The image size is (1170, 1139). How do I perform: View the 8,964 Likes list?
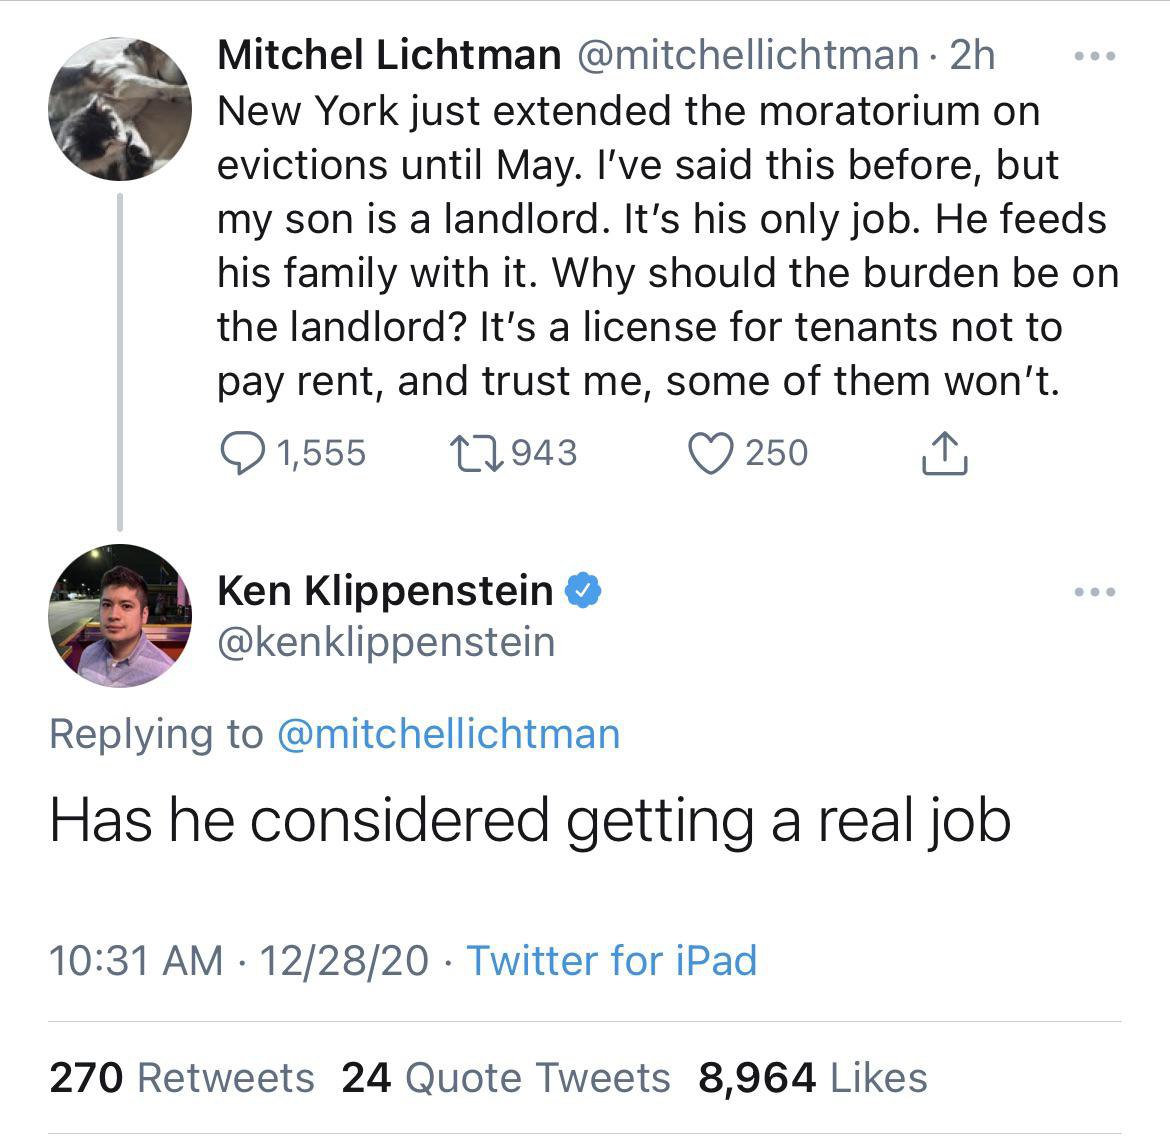click(812, 1077)
